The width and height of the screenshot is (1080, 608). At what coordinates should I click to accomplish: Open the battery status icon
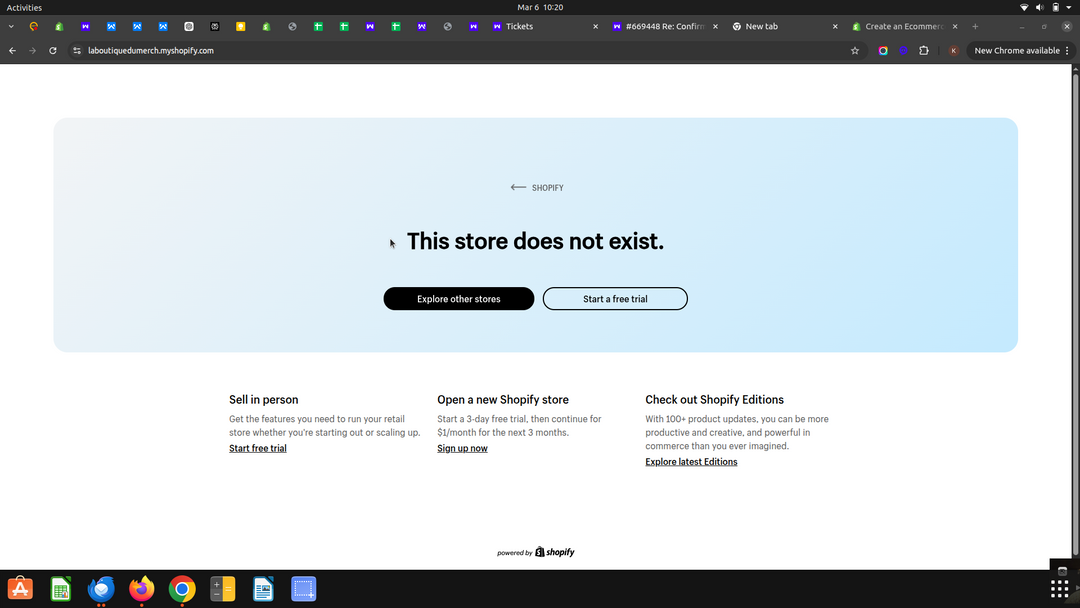1055,8
